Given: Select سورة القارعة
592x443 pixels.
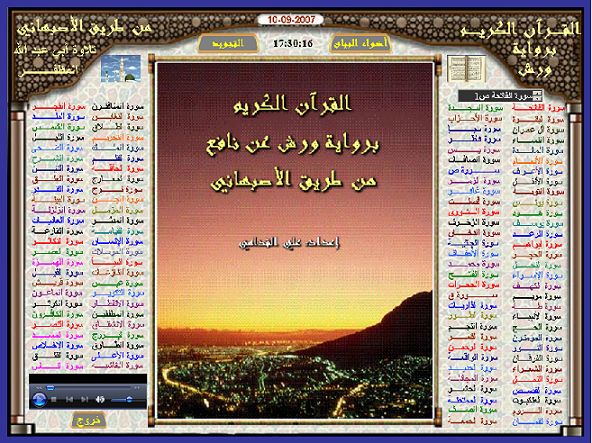Looking at the screenshot, I should (x=58, y=231).
